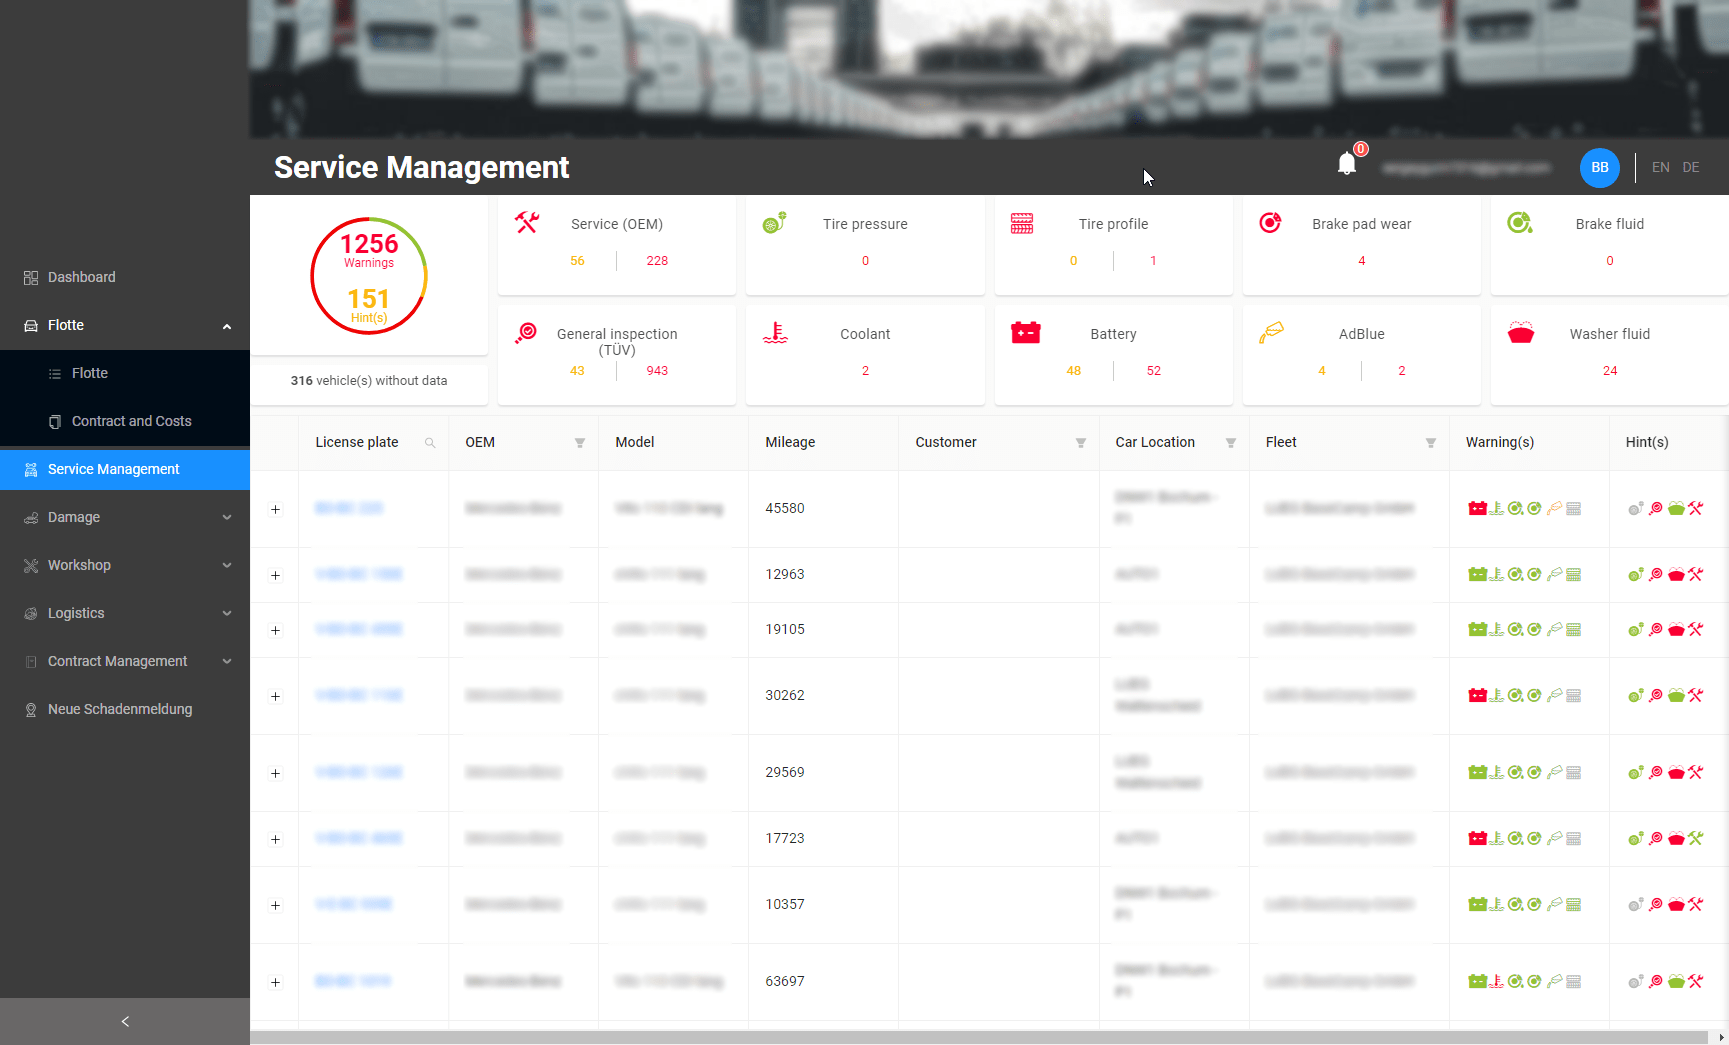Image resolution: width=1729 pixels, height=1045 pixels.
Task: Open notifications via the bell icon
Action: (x=1347, y=163)
